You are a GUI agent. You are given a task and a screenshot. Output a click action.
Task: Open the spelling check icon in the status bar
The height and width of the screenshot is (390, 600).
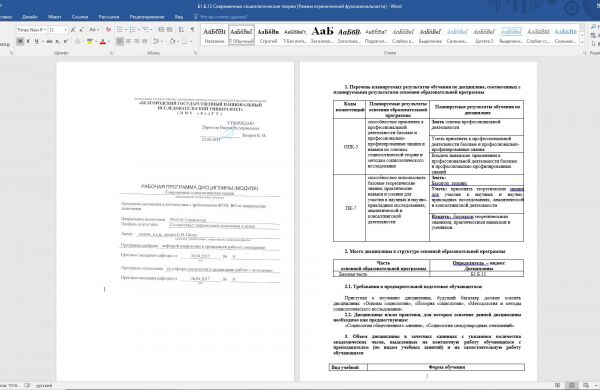[27, 385]
